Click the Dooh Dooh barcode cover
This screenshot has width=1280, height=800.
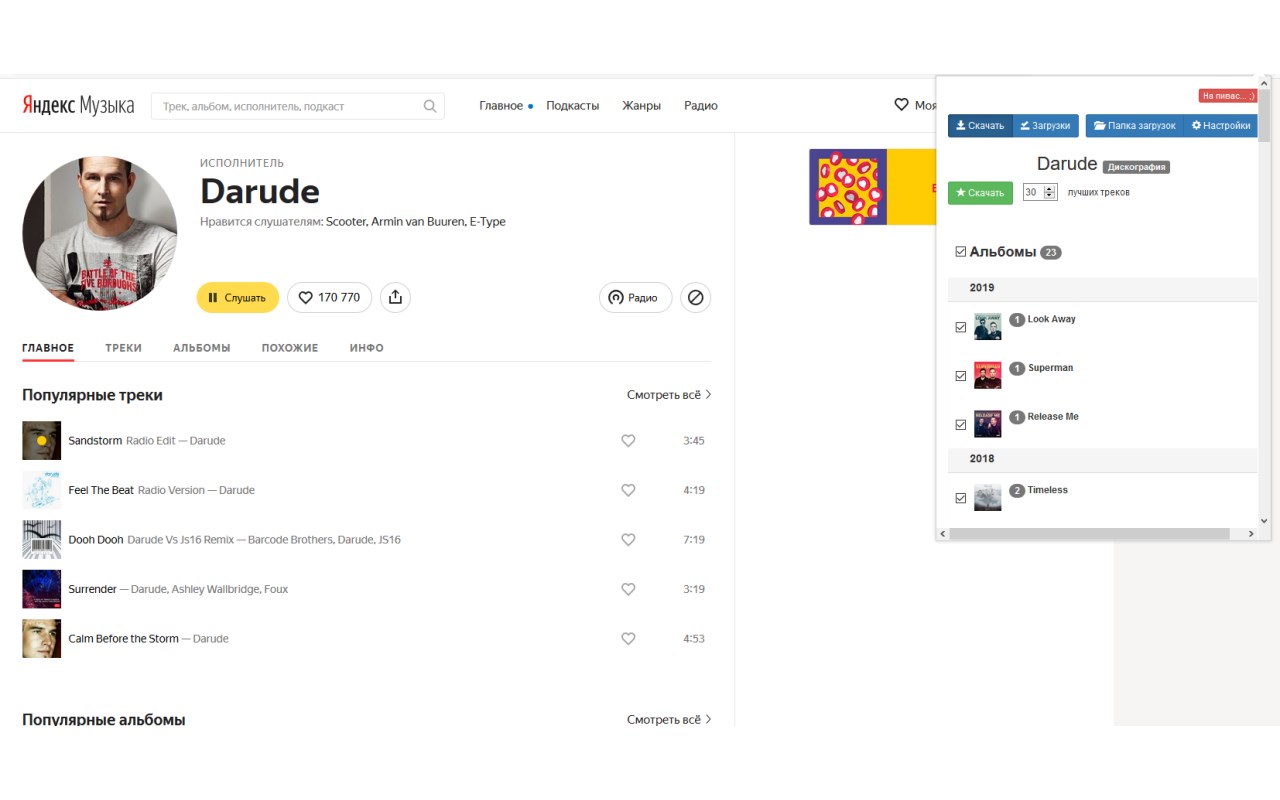[x=41, y=539]
